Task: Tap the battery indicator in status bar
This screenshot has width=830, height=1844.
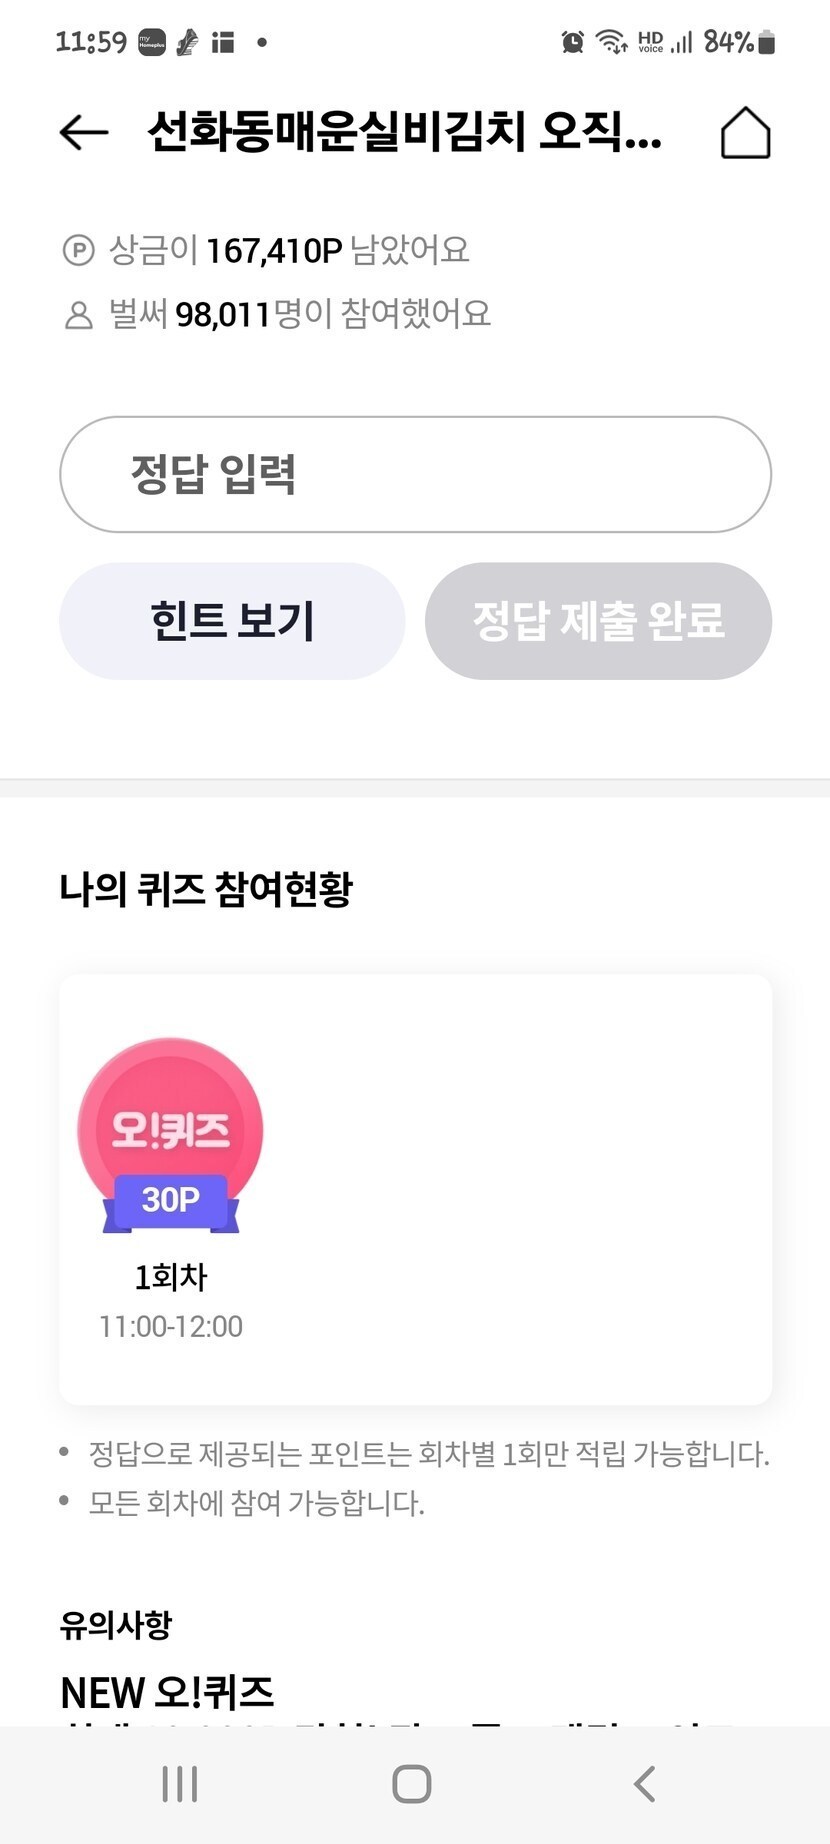Action: [x=767, y=42]
